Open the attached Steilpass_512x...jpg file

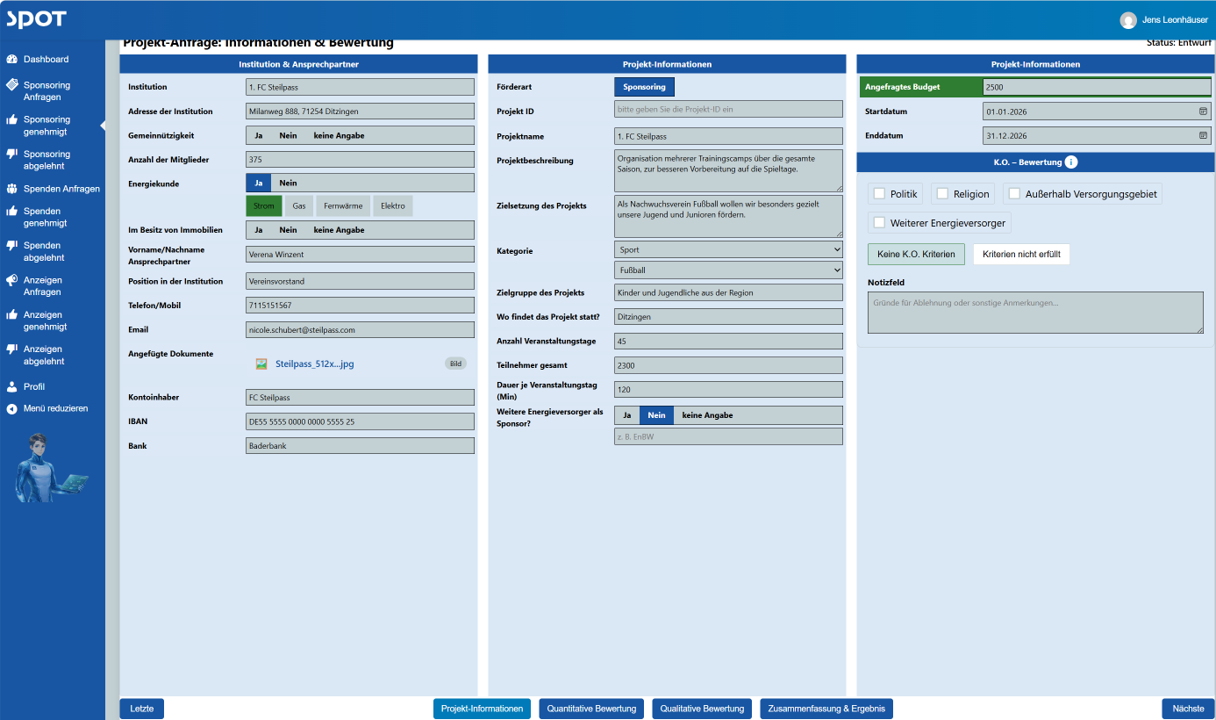(x=314, y=364)
